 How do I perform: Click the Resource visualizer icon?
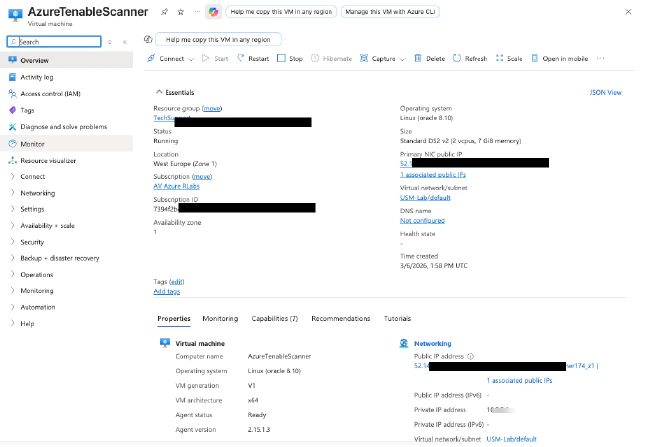(13, 160)
